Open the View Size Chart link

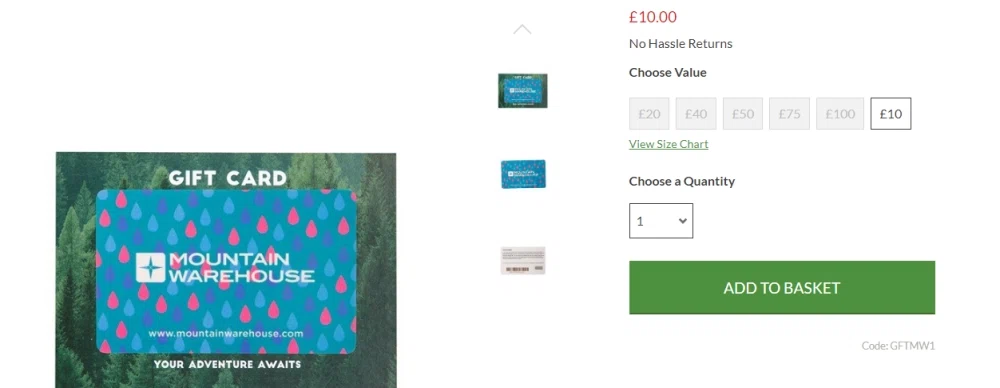[668, 144]
